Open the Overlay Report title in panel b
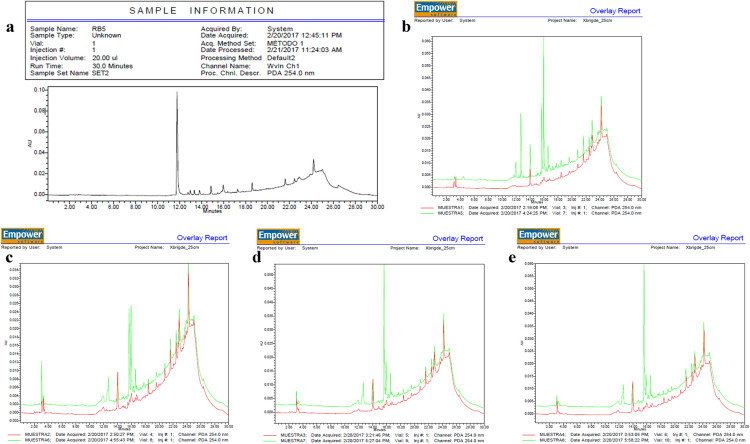The width and height of the screenshot is (750, 444). click(x=716, y=12)
